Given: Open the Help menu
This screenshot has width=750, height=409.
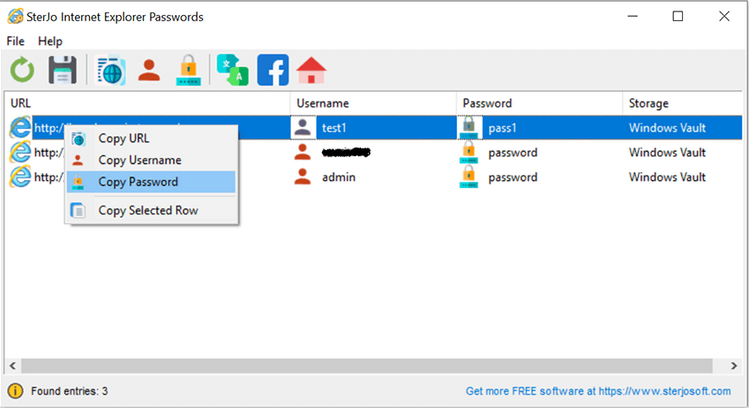Looking at the screenshot, I should (50, 41).
